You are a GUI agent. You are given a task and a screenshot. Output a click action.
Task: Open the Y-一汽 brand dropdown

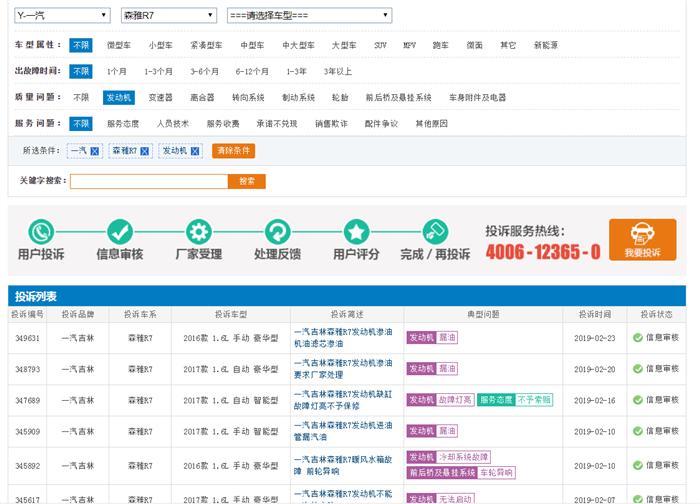pos(62,16)
